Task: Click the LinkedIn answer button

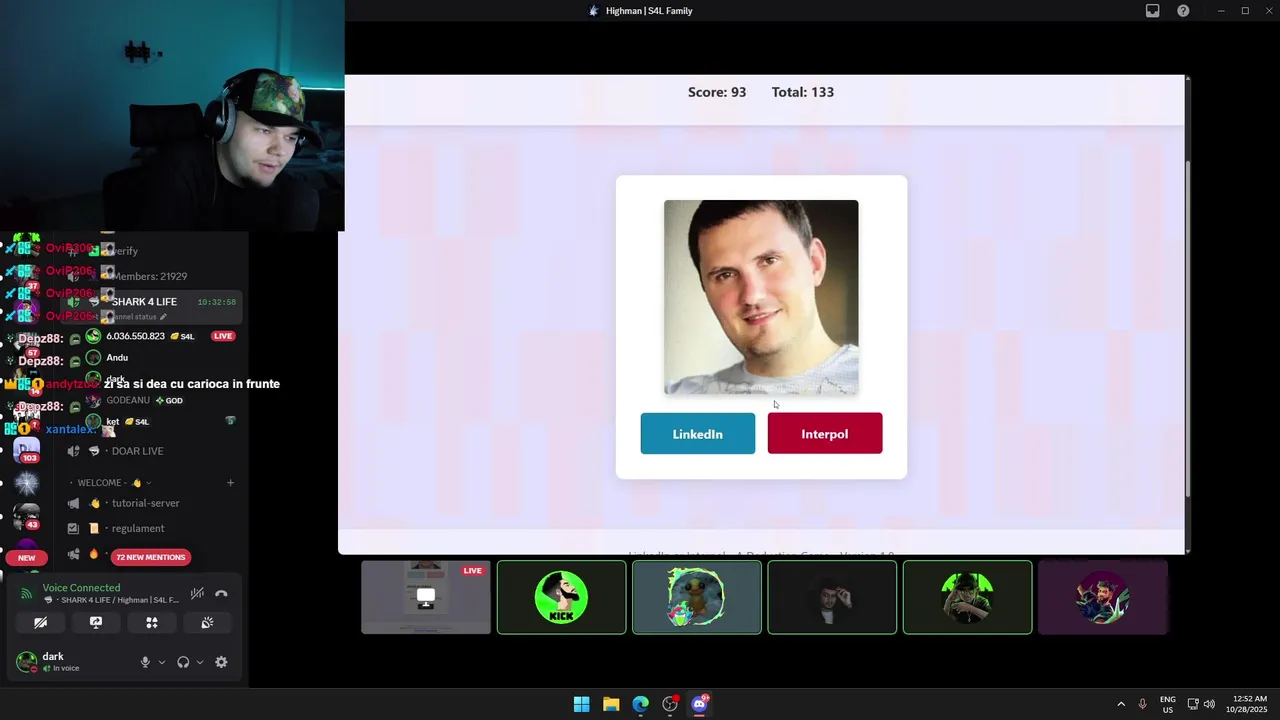Action: coord(697,434)
